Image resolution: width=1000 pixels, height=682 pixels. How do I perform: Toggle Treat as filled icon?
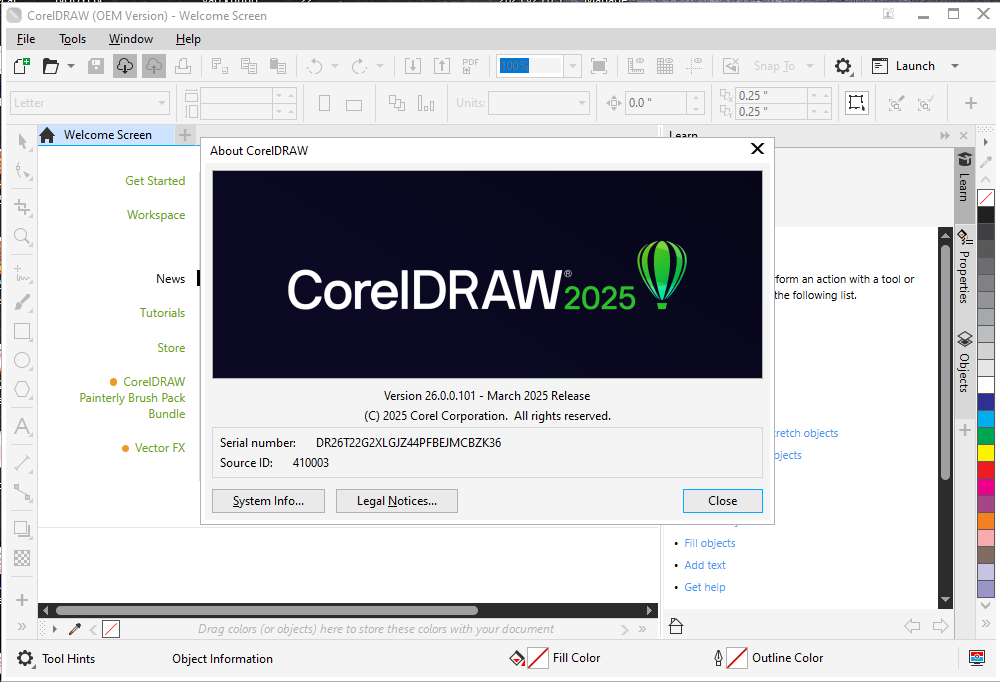[x=857, y=103]
